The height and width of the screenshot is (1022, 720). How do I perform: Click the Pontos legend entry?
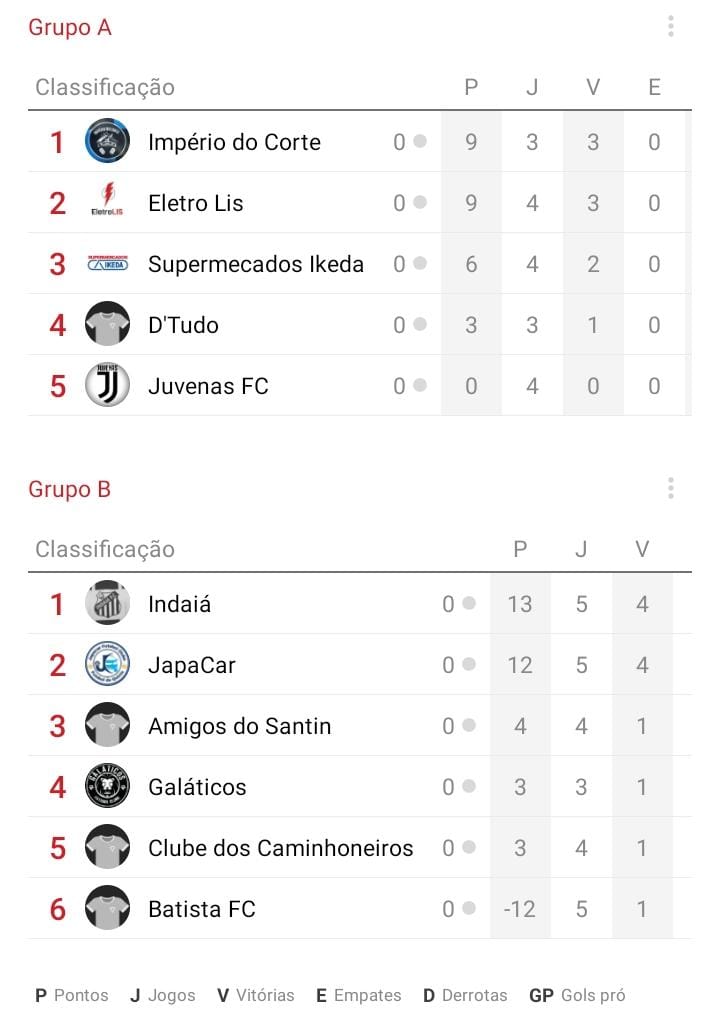pyautogui.click(x=72, y=995)
